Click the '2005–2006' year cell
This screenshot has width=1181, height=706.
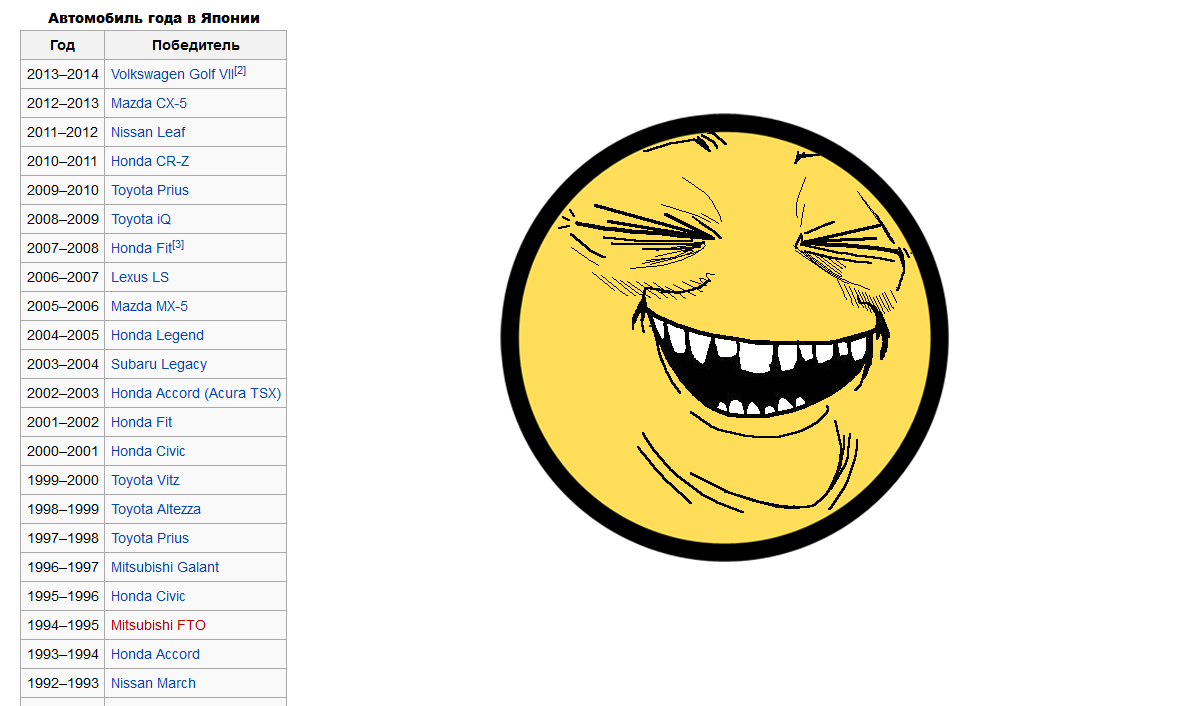63,307
